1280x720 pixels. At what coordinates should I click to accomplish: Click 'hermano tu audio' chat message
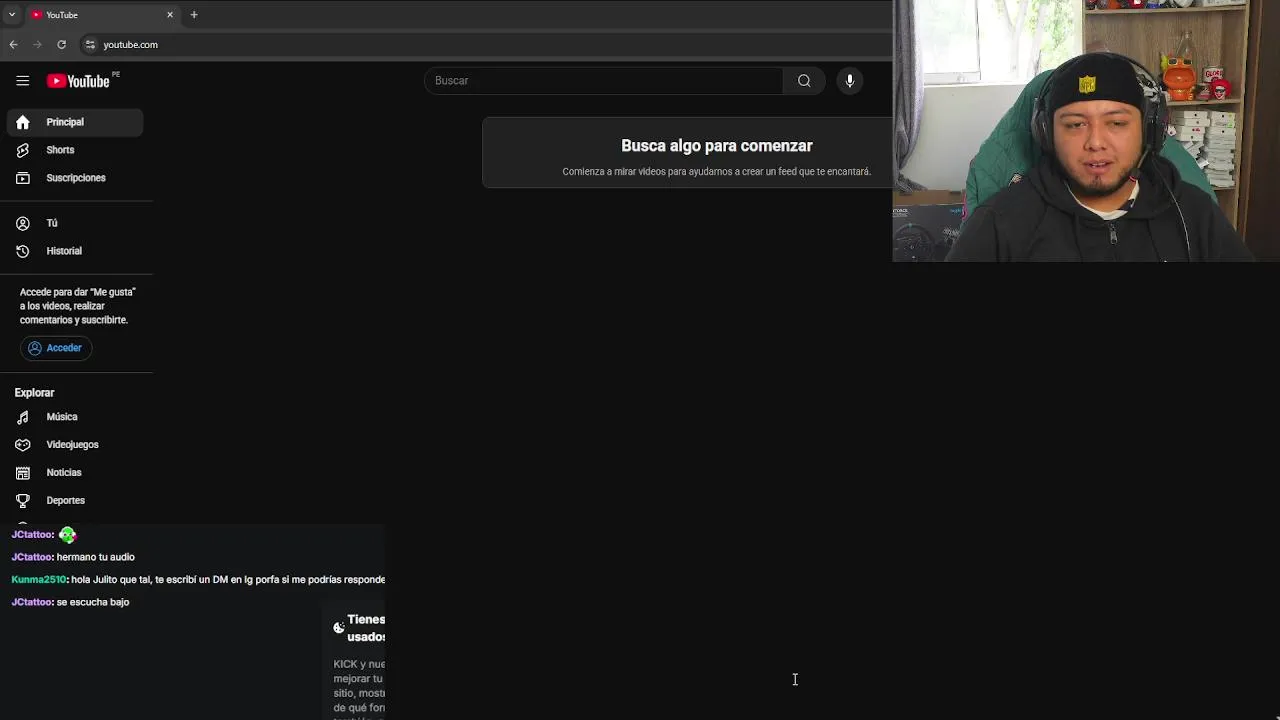coord(96,557)
